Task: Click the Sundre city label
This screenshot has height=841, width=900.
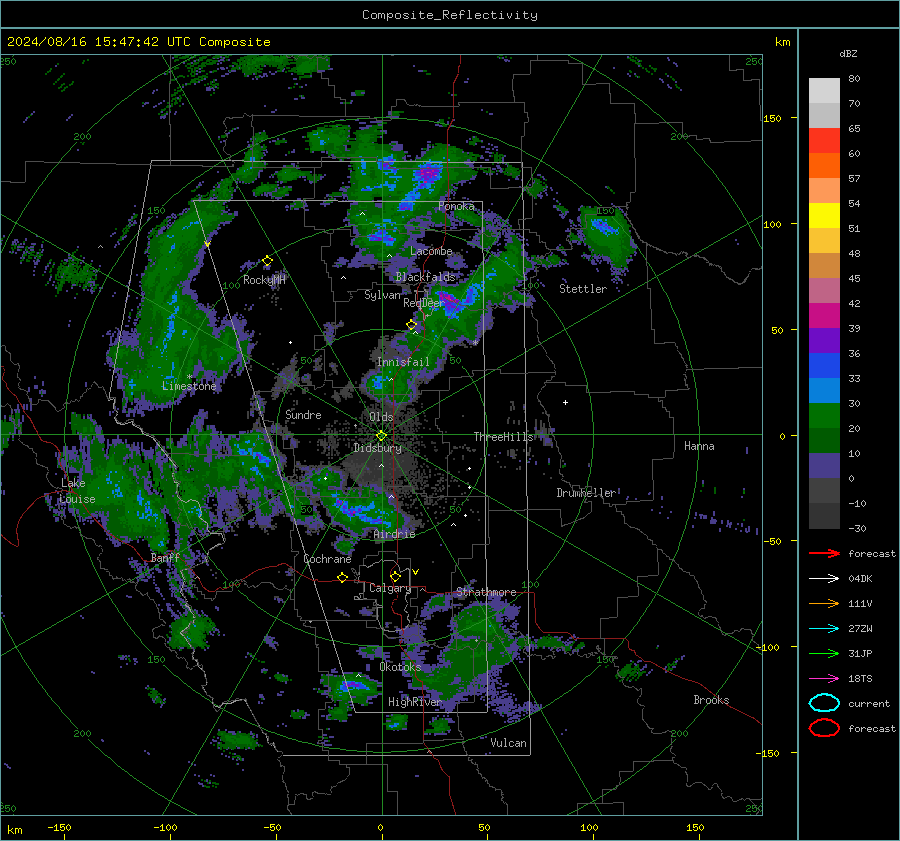Action: (x=303, y=414)
